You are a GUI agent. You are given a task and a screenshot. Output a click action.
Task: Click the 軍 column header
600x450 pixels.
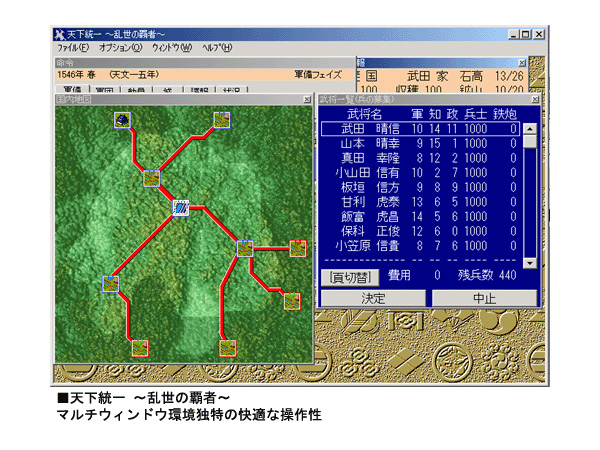click(417, 114)
